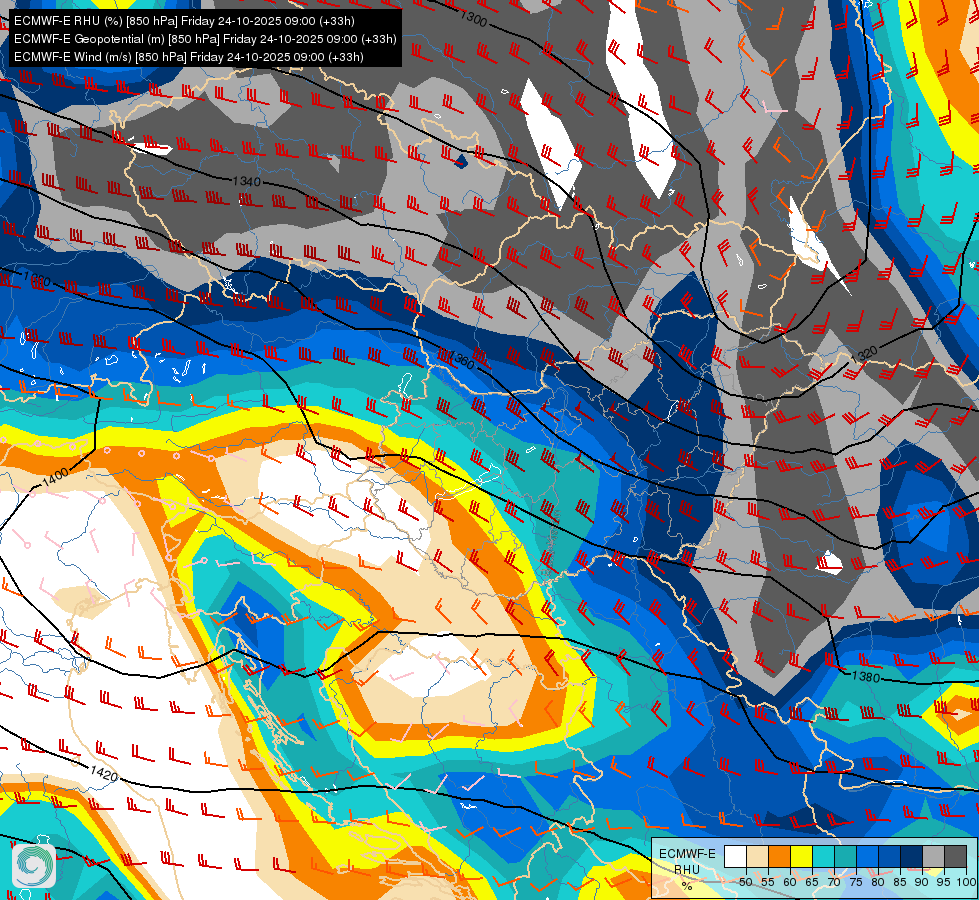
Task: Click the ECMWF-E legend title text
Action: (687, 854)
